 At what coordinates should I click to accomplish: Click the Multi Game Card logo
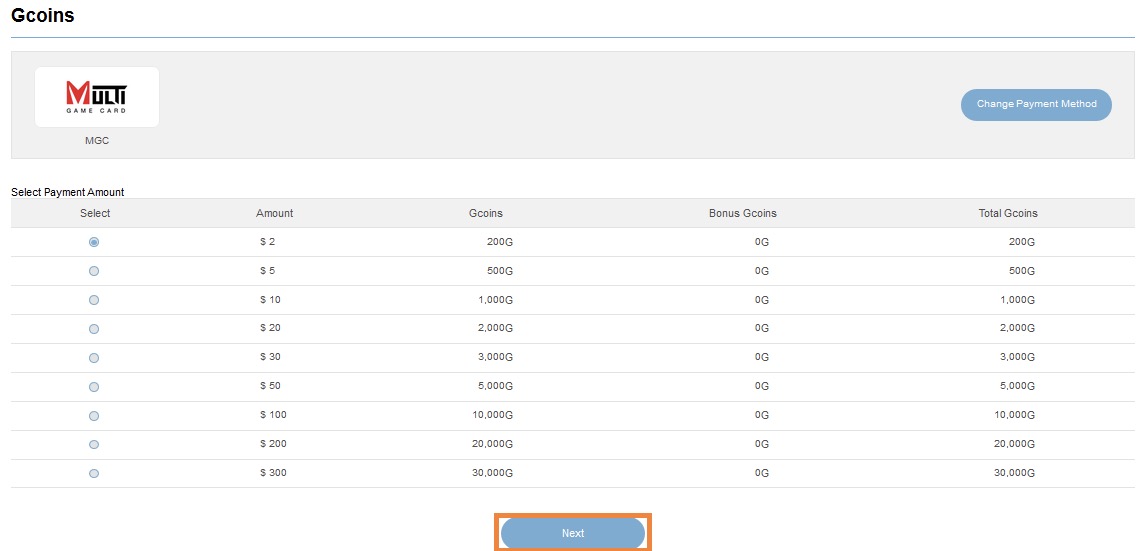click(97, 97)
